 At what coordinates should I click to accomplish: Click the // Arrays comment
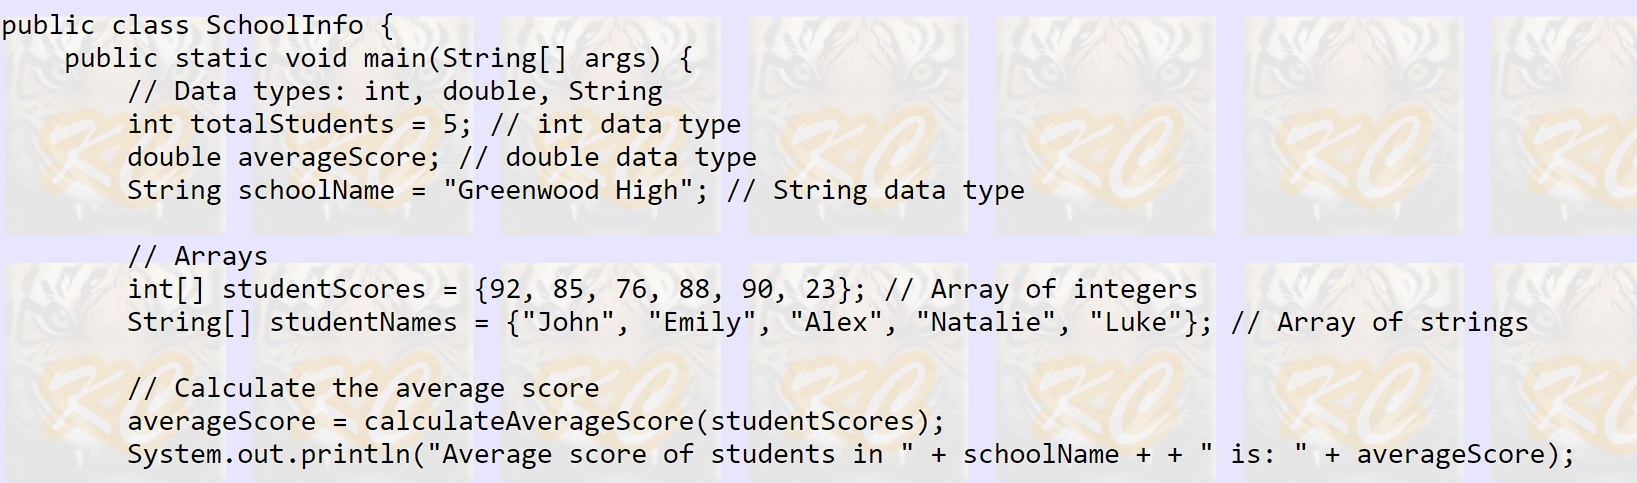point(198,256)
